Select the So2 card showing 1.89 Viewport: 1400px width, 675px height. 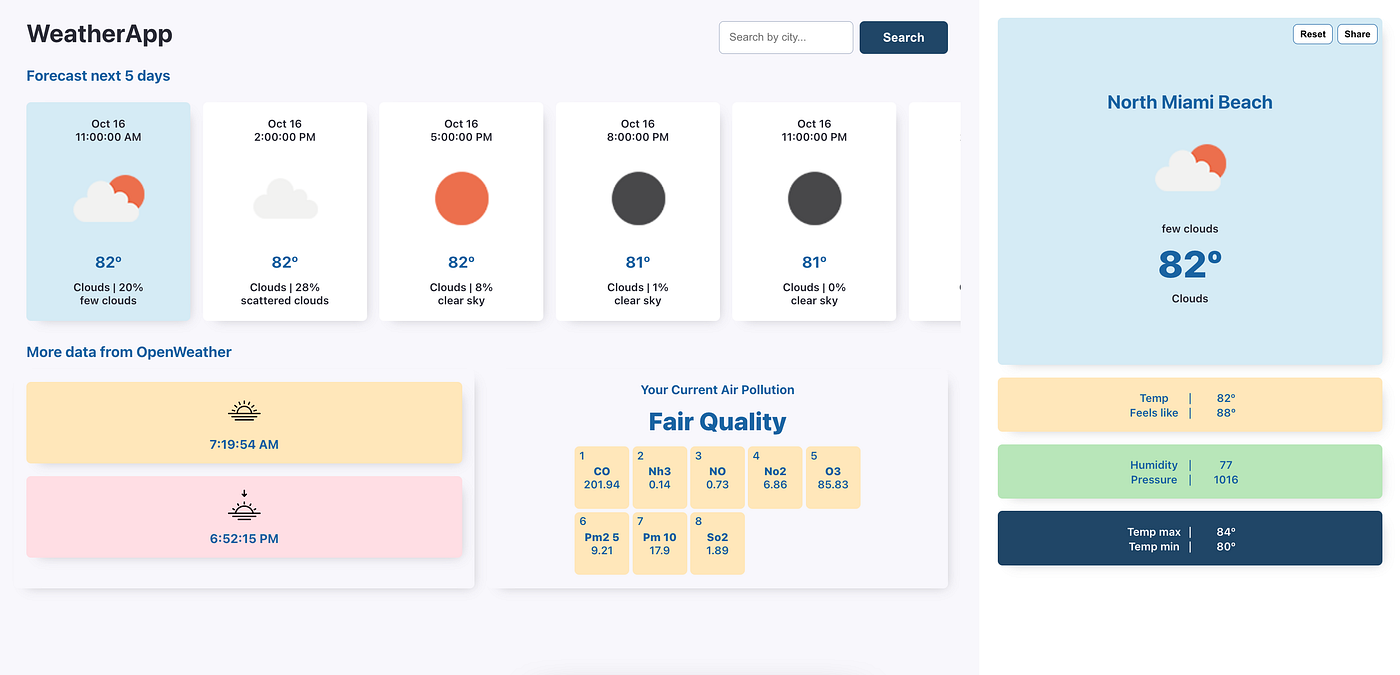717,543
